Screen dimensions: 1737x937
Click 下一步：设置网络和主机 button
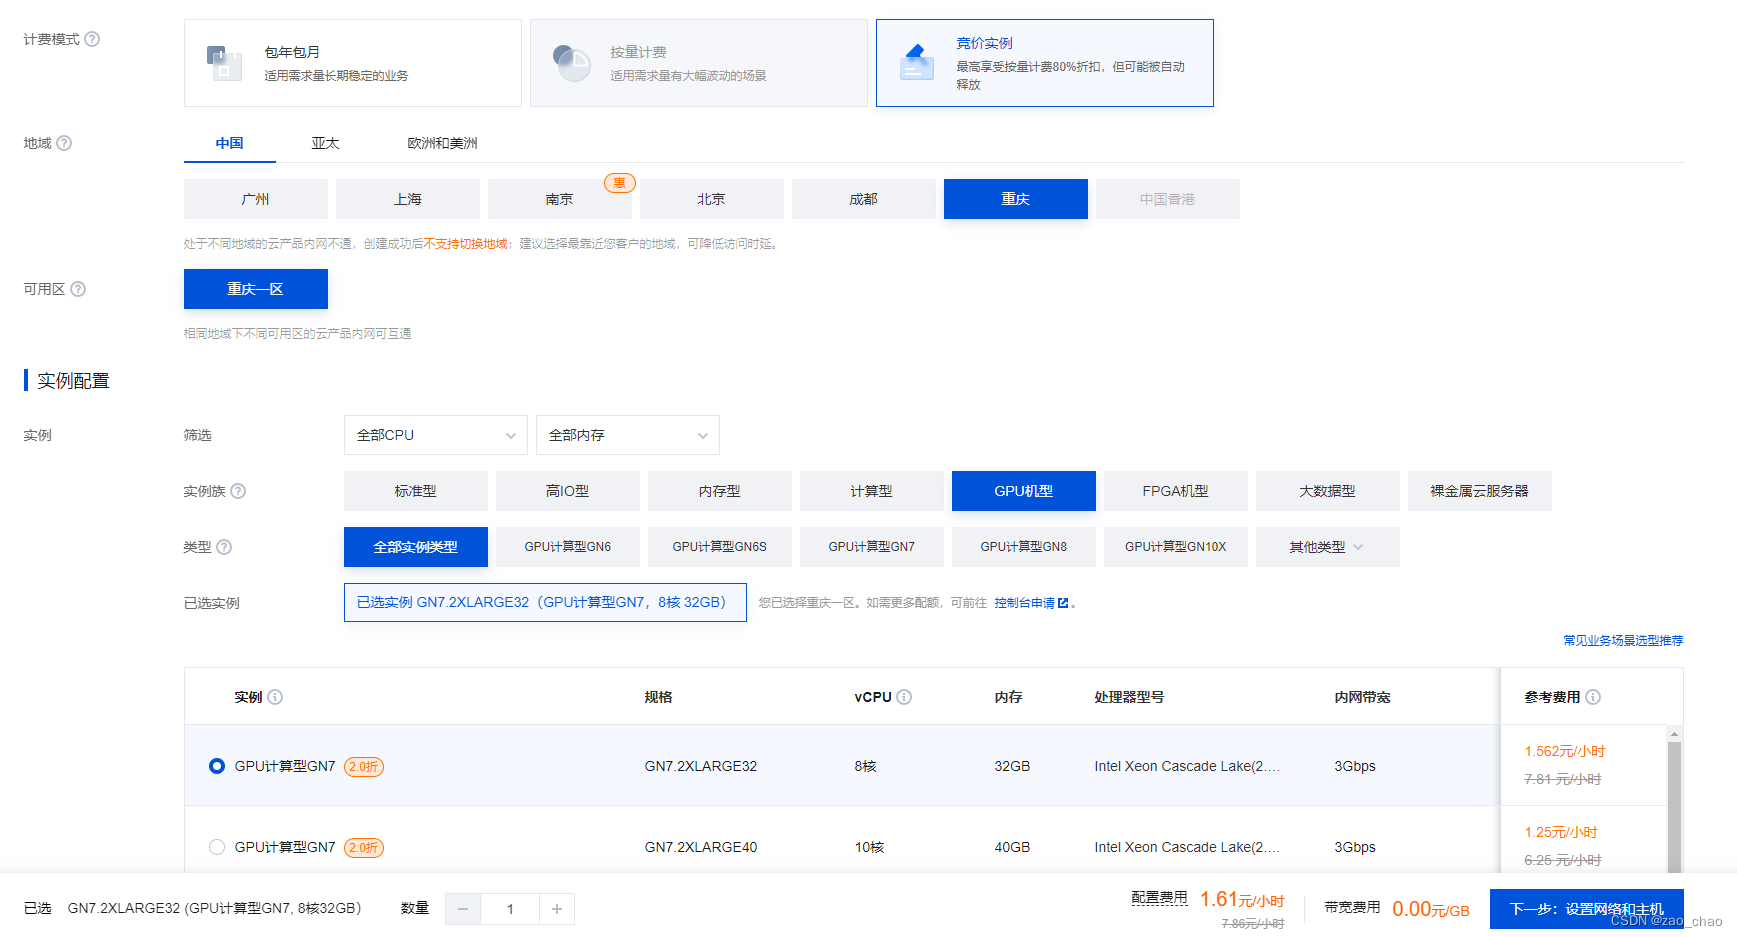tap(1587, 909)
